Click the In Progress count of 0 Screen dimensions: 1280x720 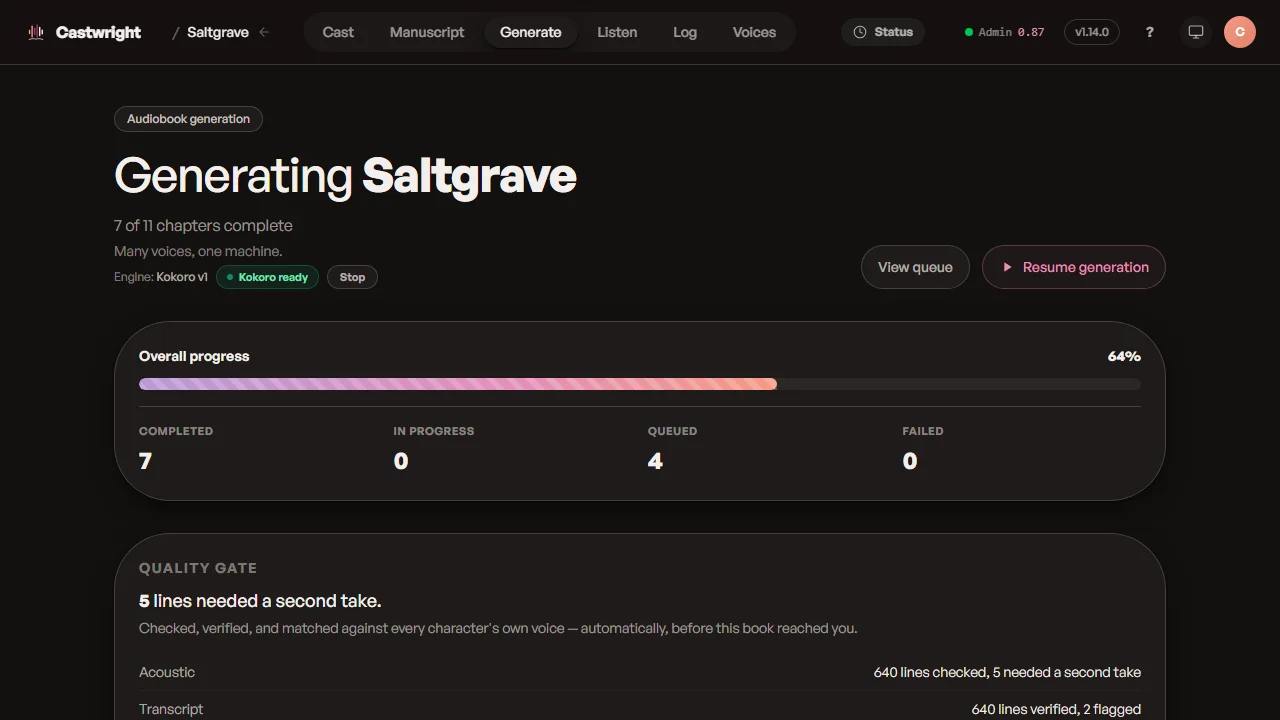[401, 461]
